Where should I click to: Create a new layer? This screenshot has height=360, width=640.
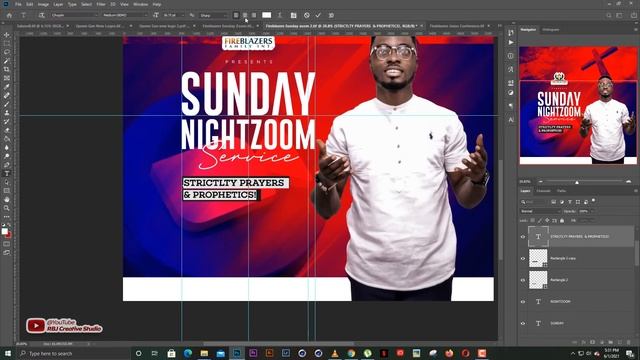point(620,342)
